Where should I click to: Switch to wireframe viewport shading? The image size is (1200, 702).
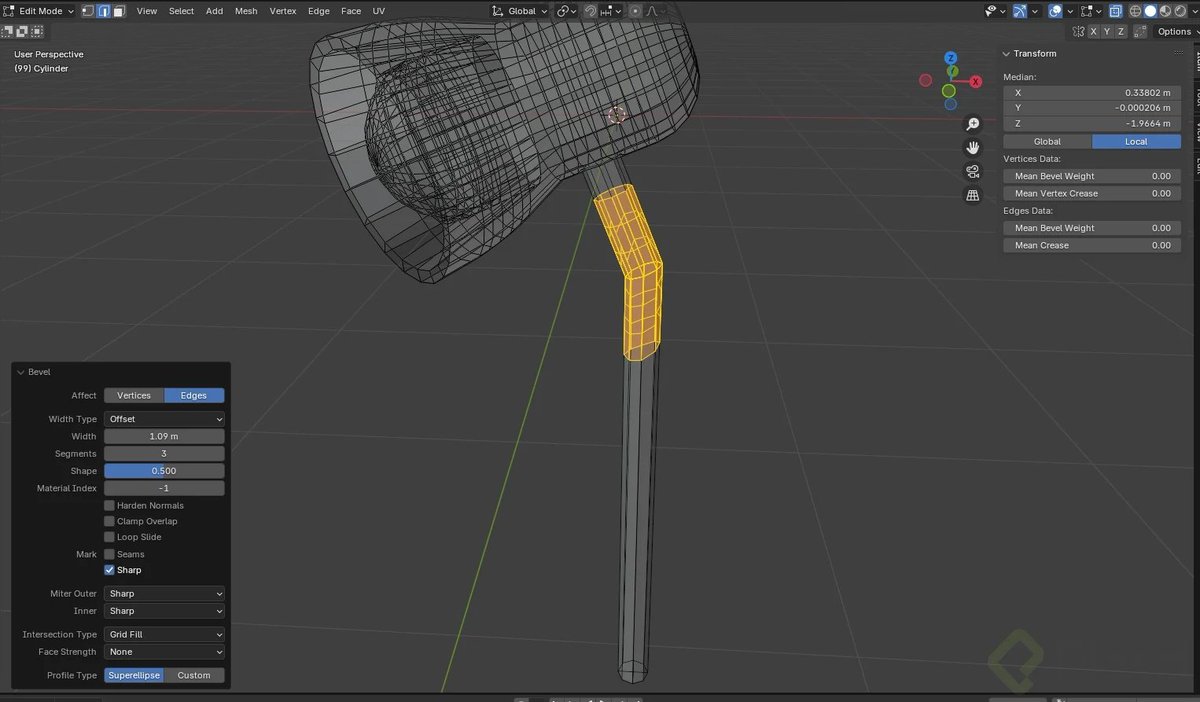pyautogui.click(x=1136, y=11)
